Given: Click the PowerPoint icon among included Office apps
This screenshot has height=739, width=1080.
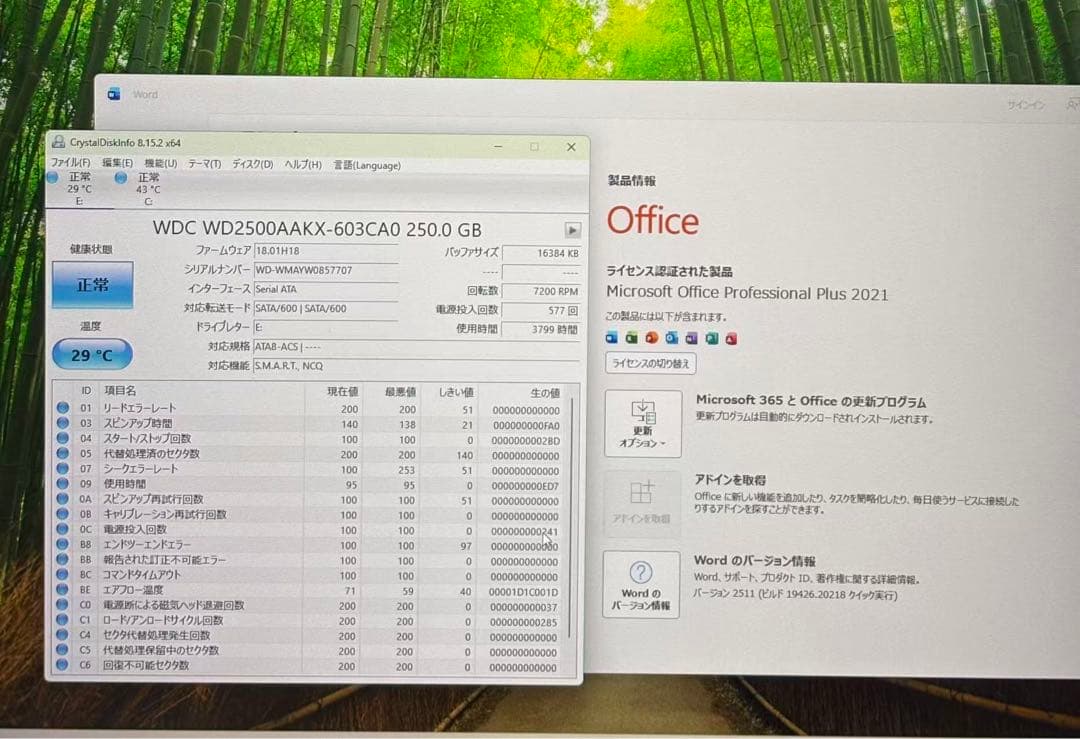Looking at the screenshot, I should 652,337.
